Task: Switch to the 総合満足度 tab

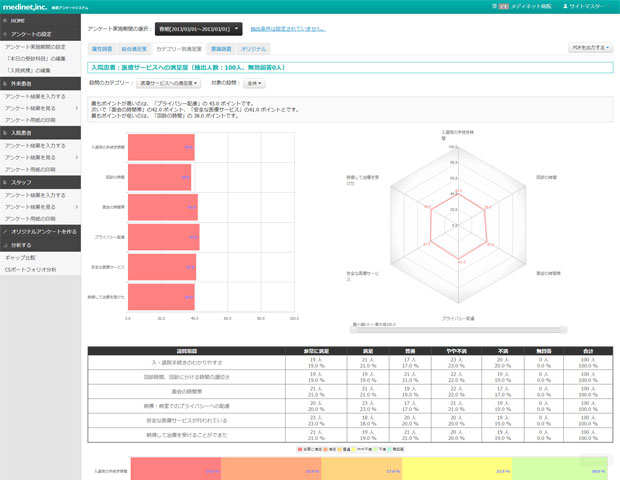Action: point(133,48)
